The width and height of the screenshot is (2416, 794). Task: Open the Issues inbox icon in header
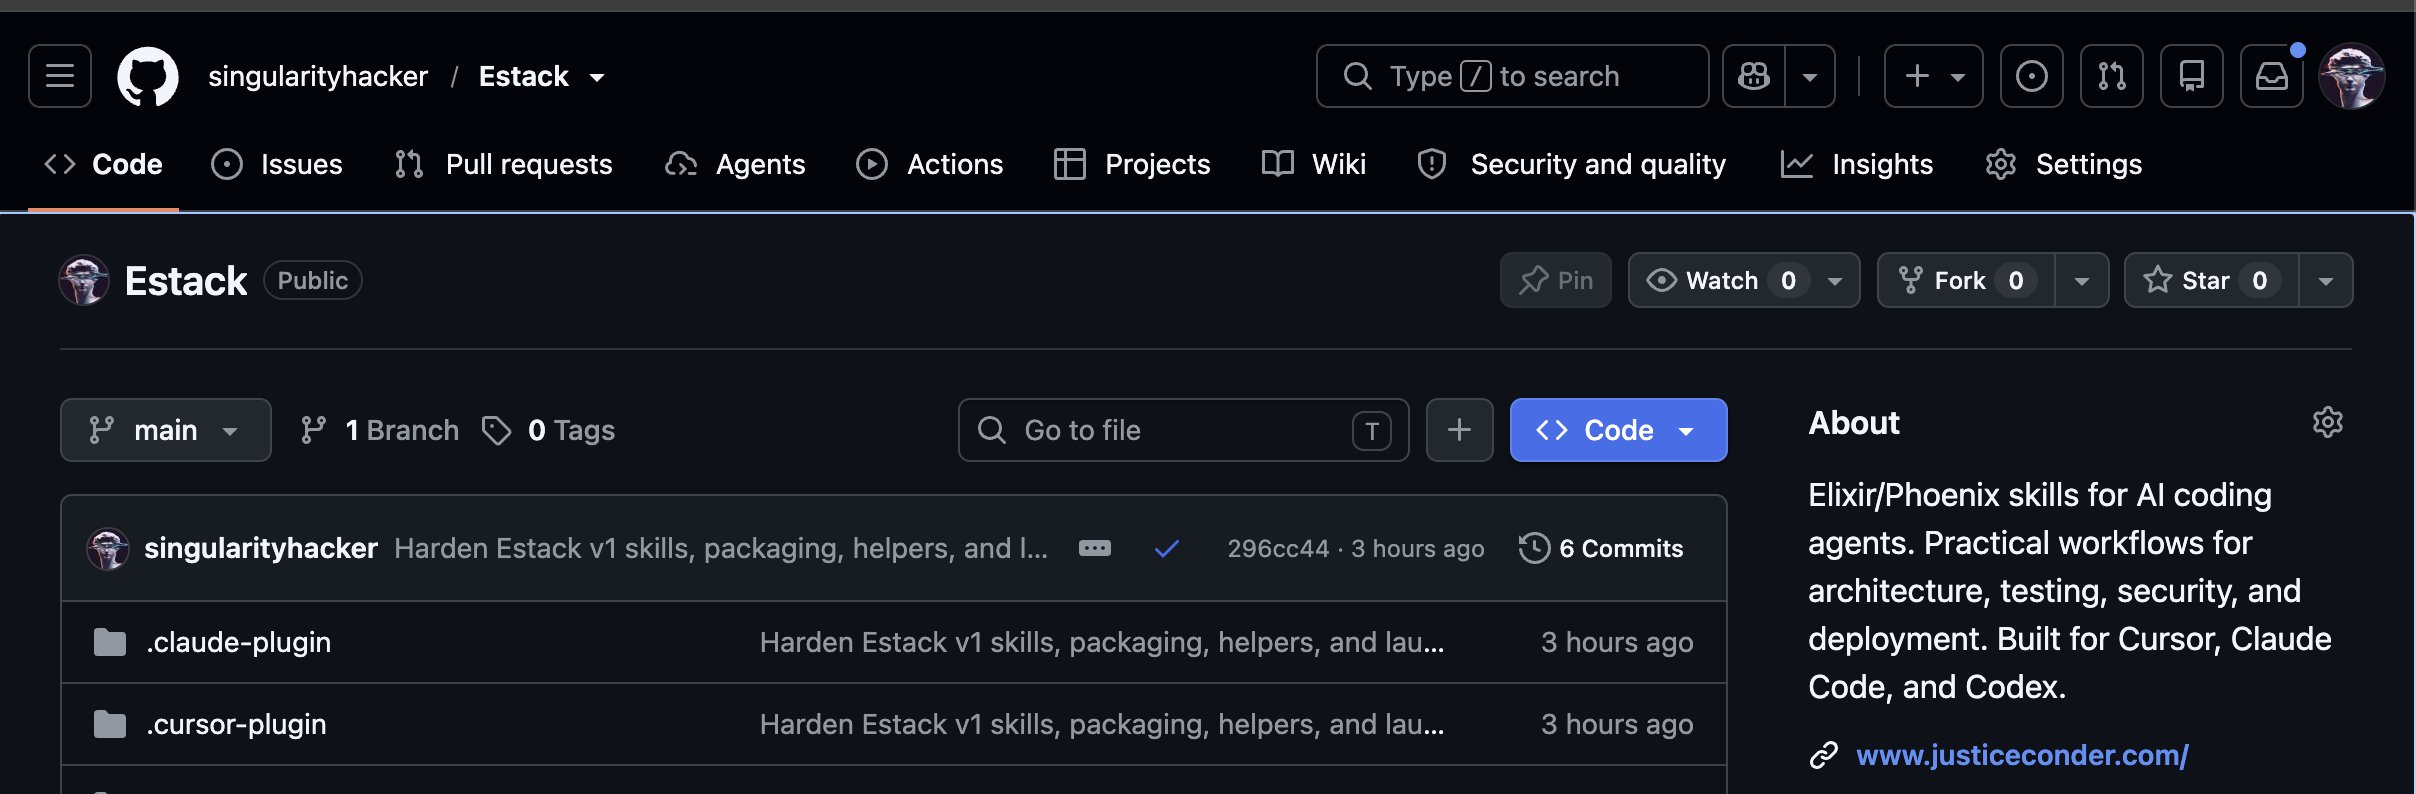tap(2032, 76)
